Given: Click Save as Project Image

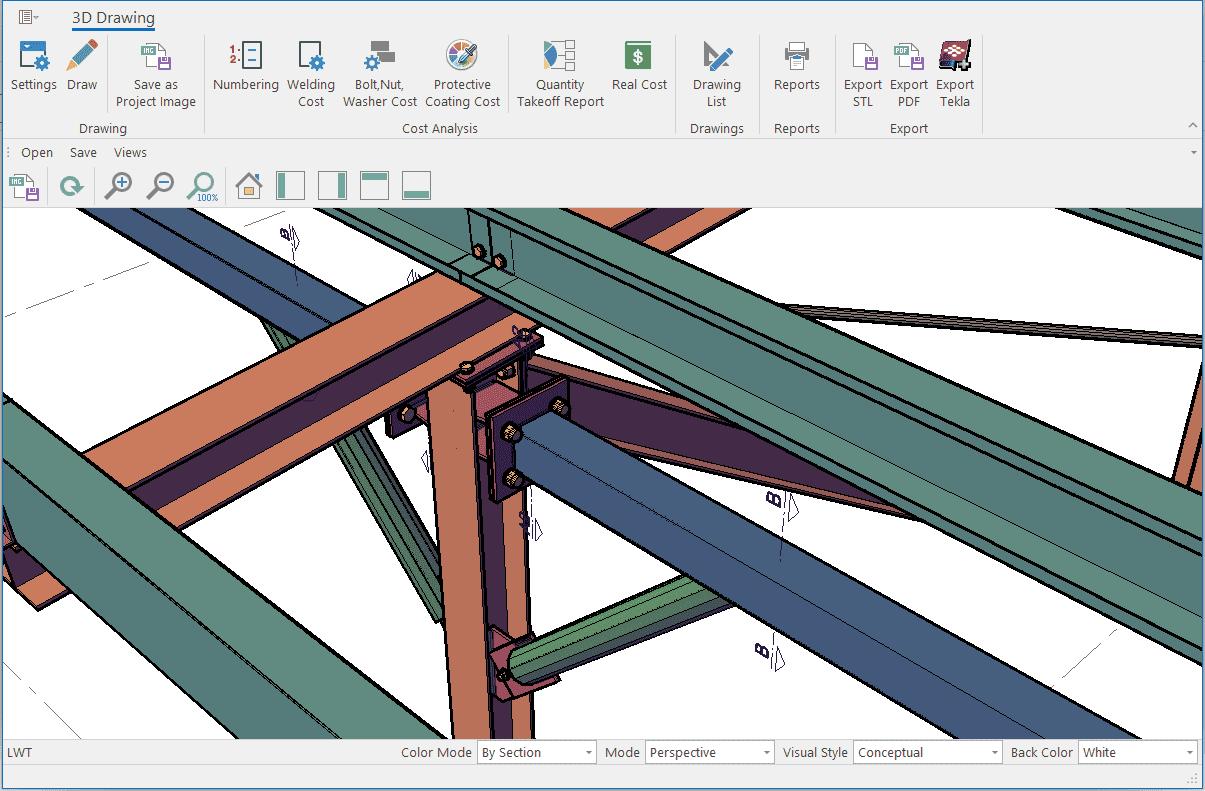Looking at the screenshot, I should point(155,58).
